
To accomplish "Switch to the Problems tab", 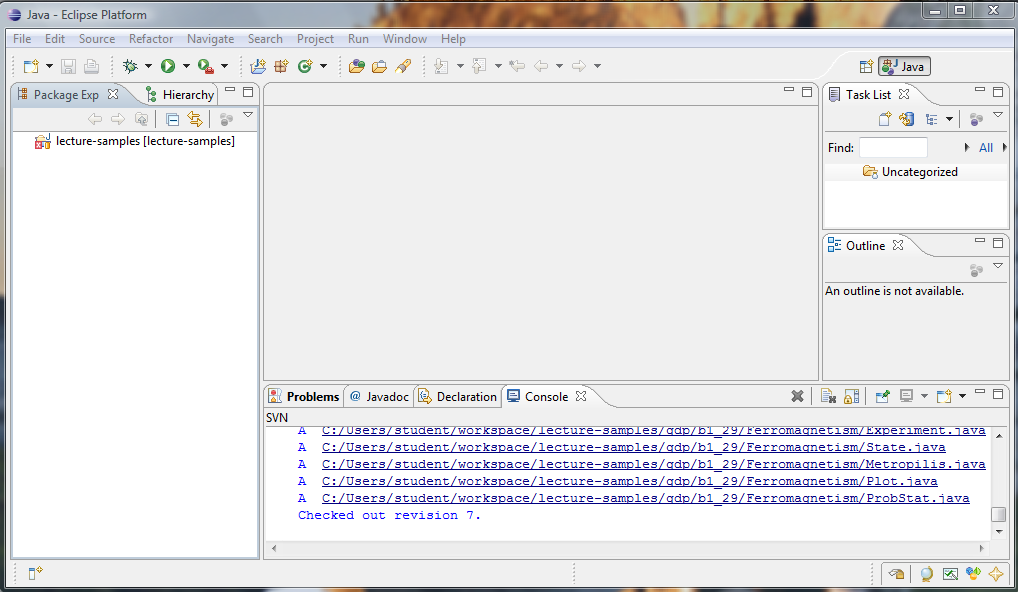I will (x=304, y=397).
